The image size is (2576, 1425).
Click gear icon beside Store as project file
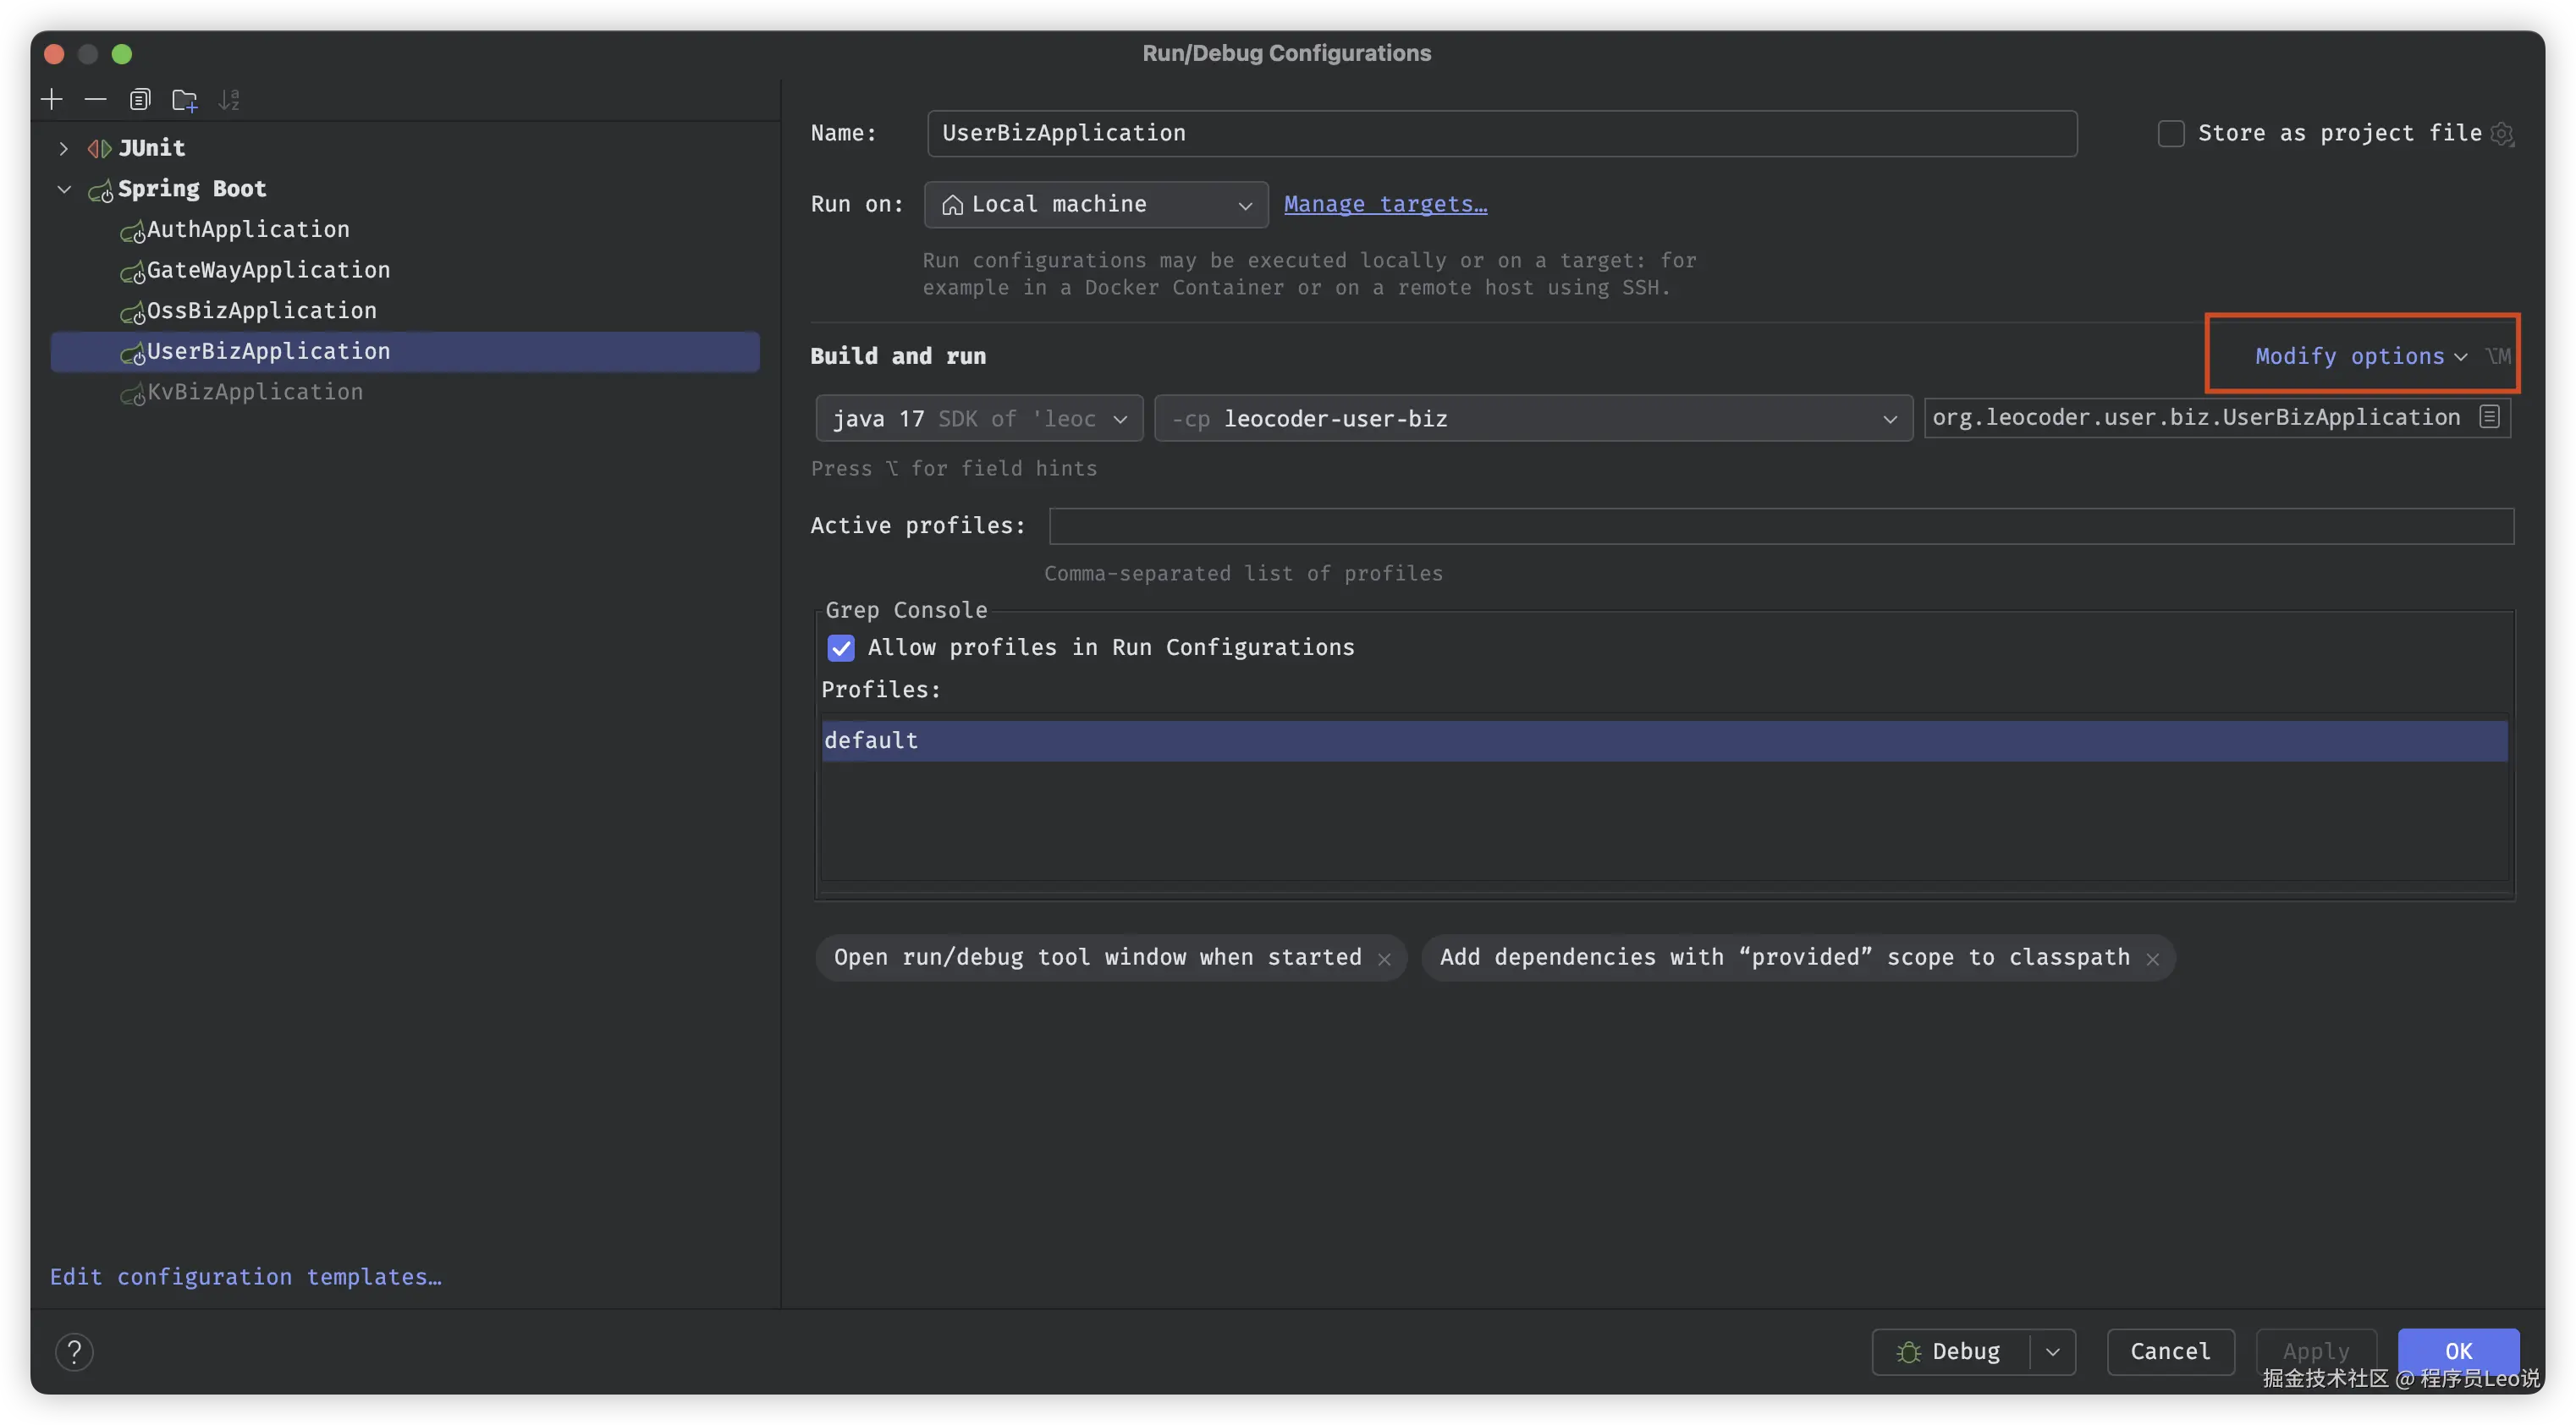point(2502,134)
